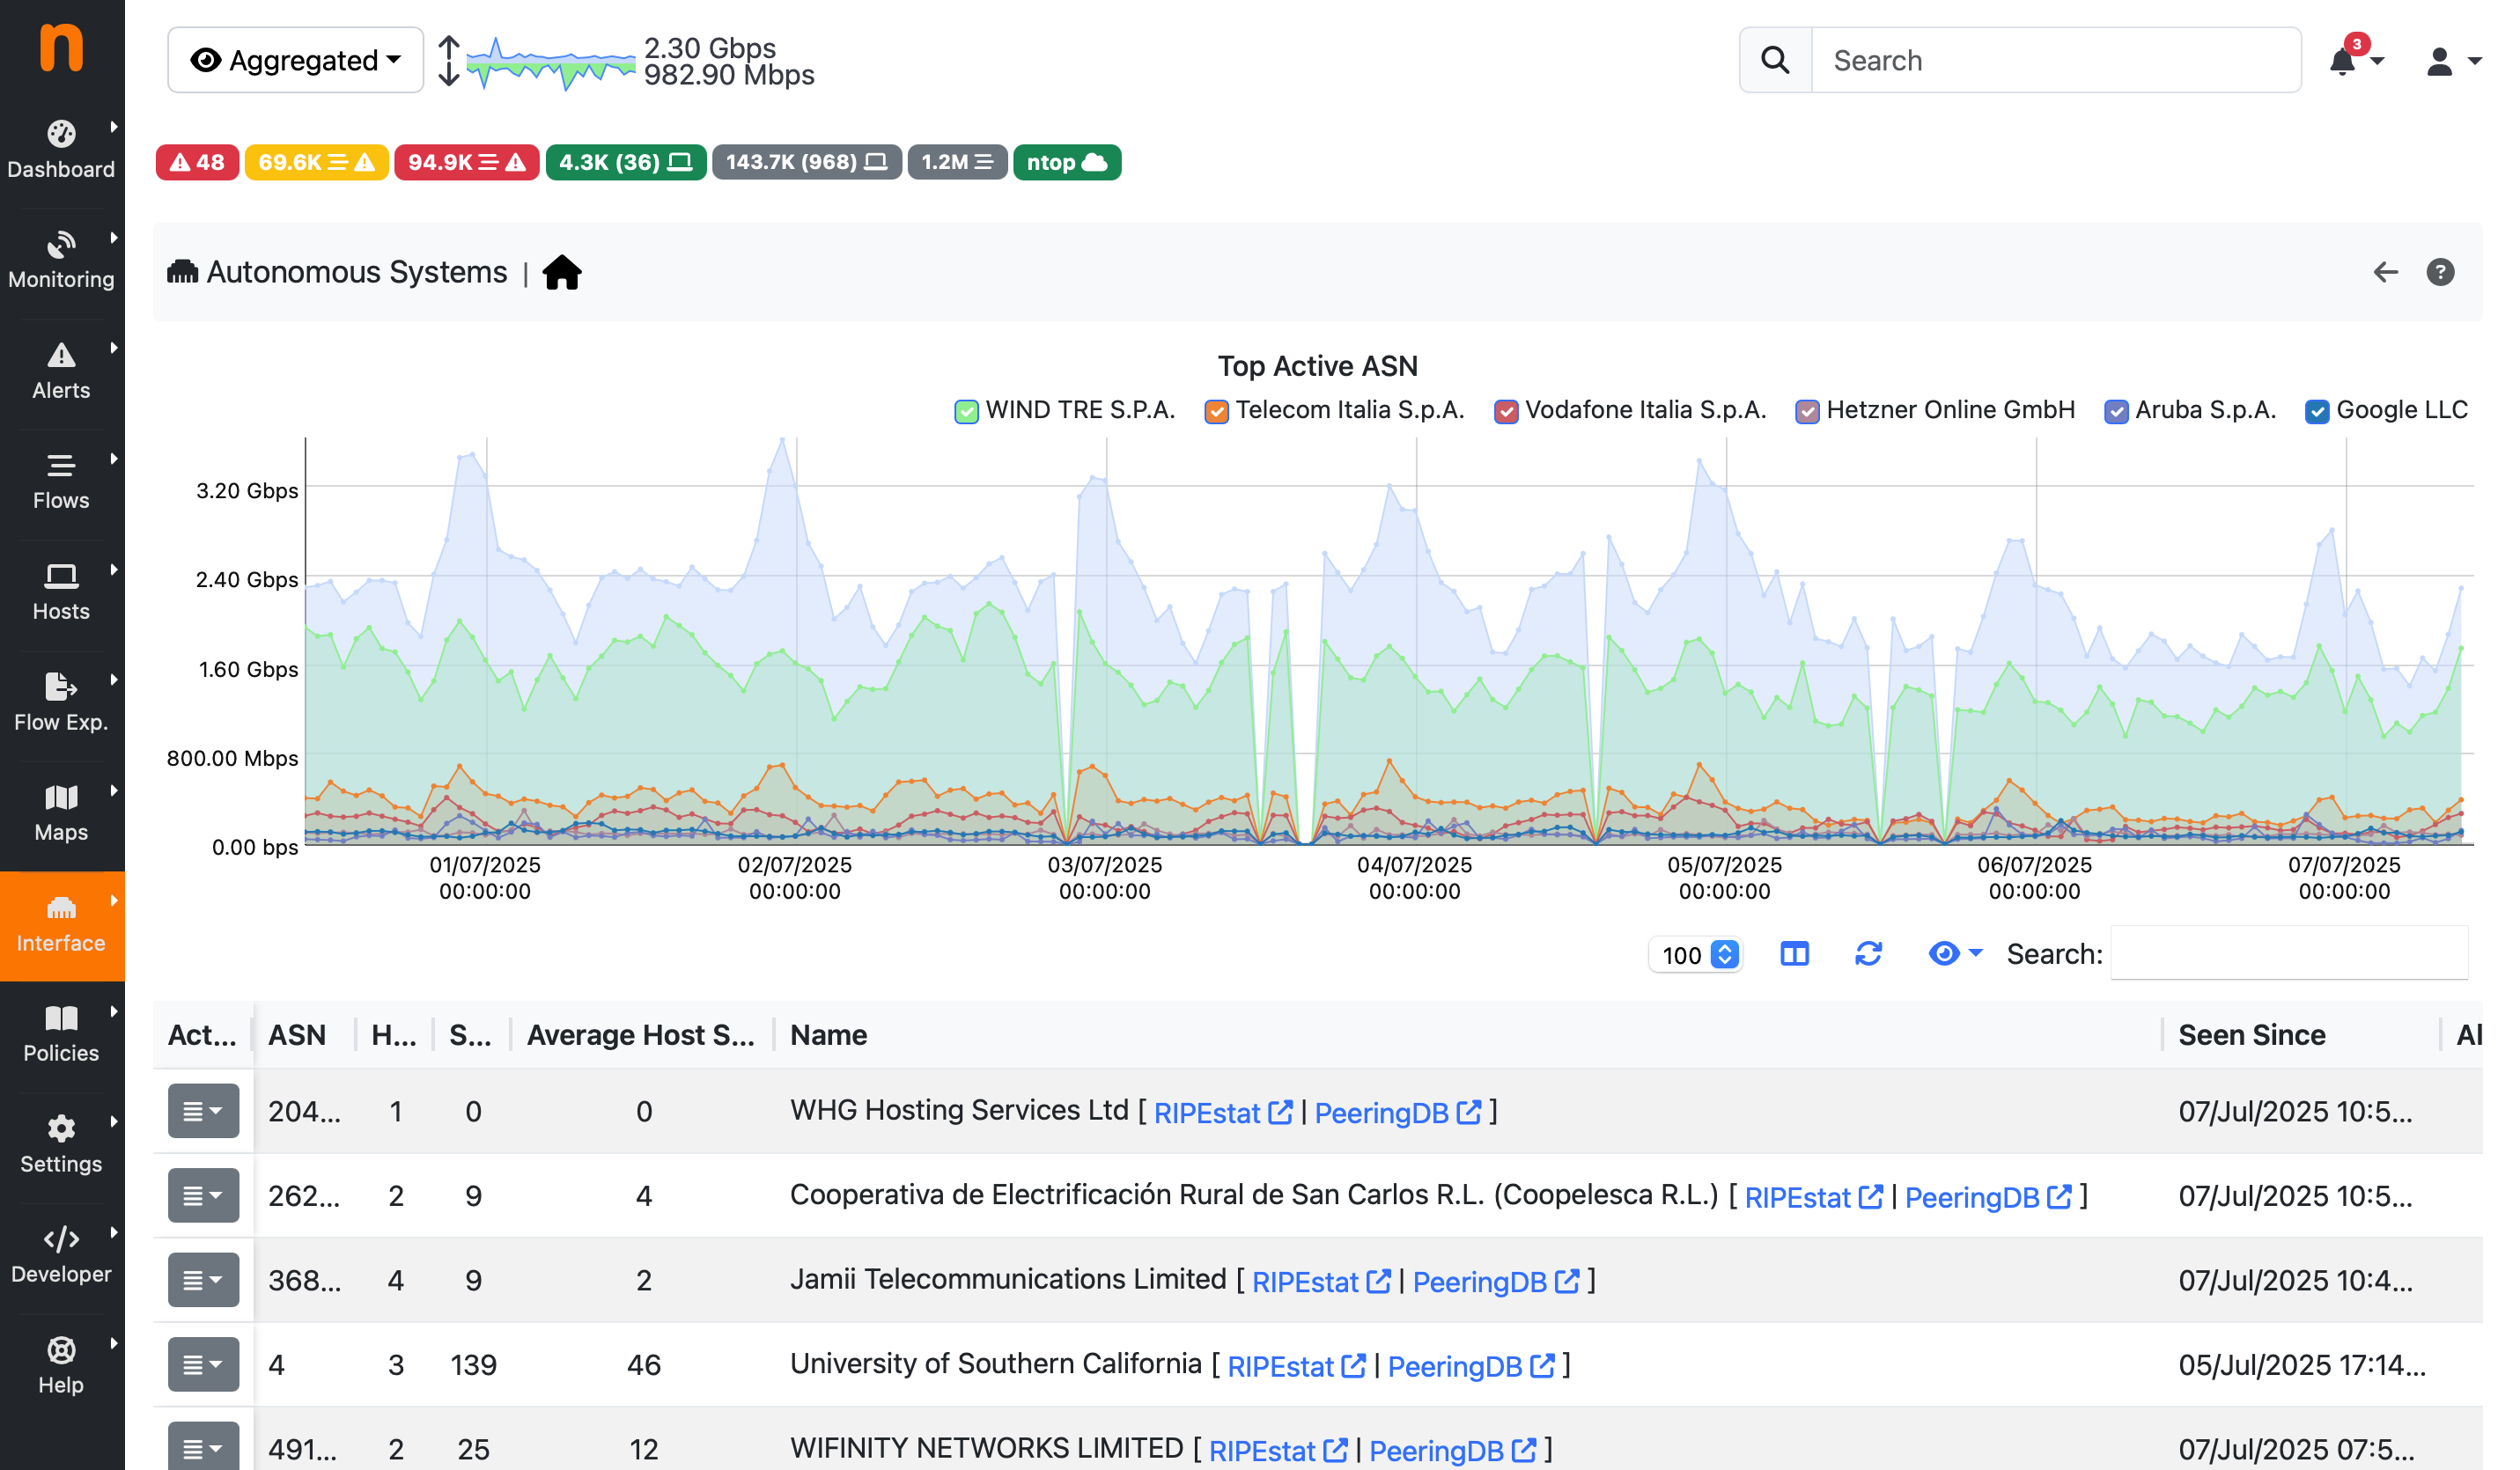Click the ntop cloud badge

(x=1066, y=162)
